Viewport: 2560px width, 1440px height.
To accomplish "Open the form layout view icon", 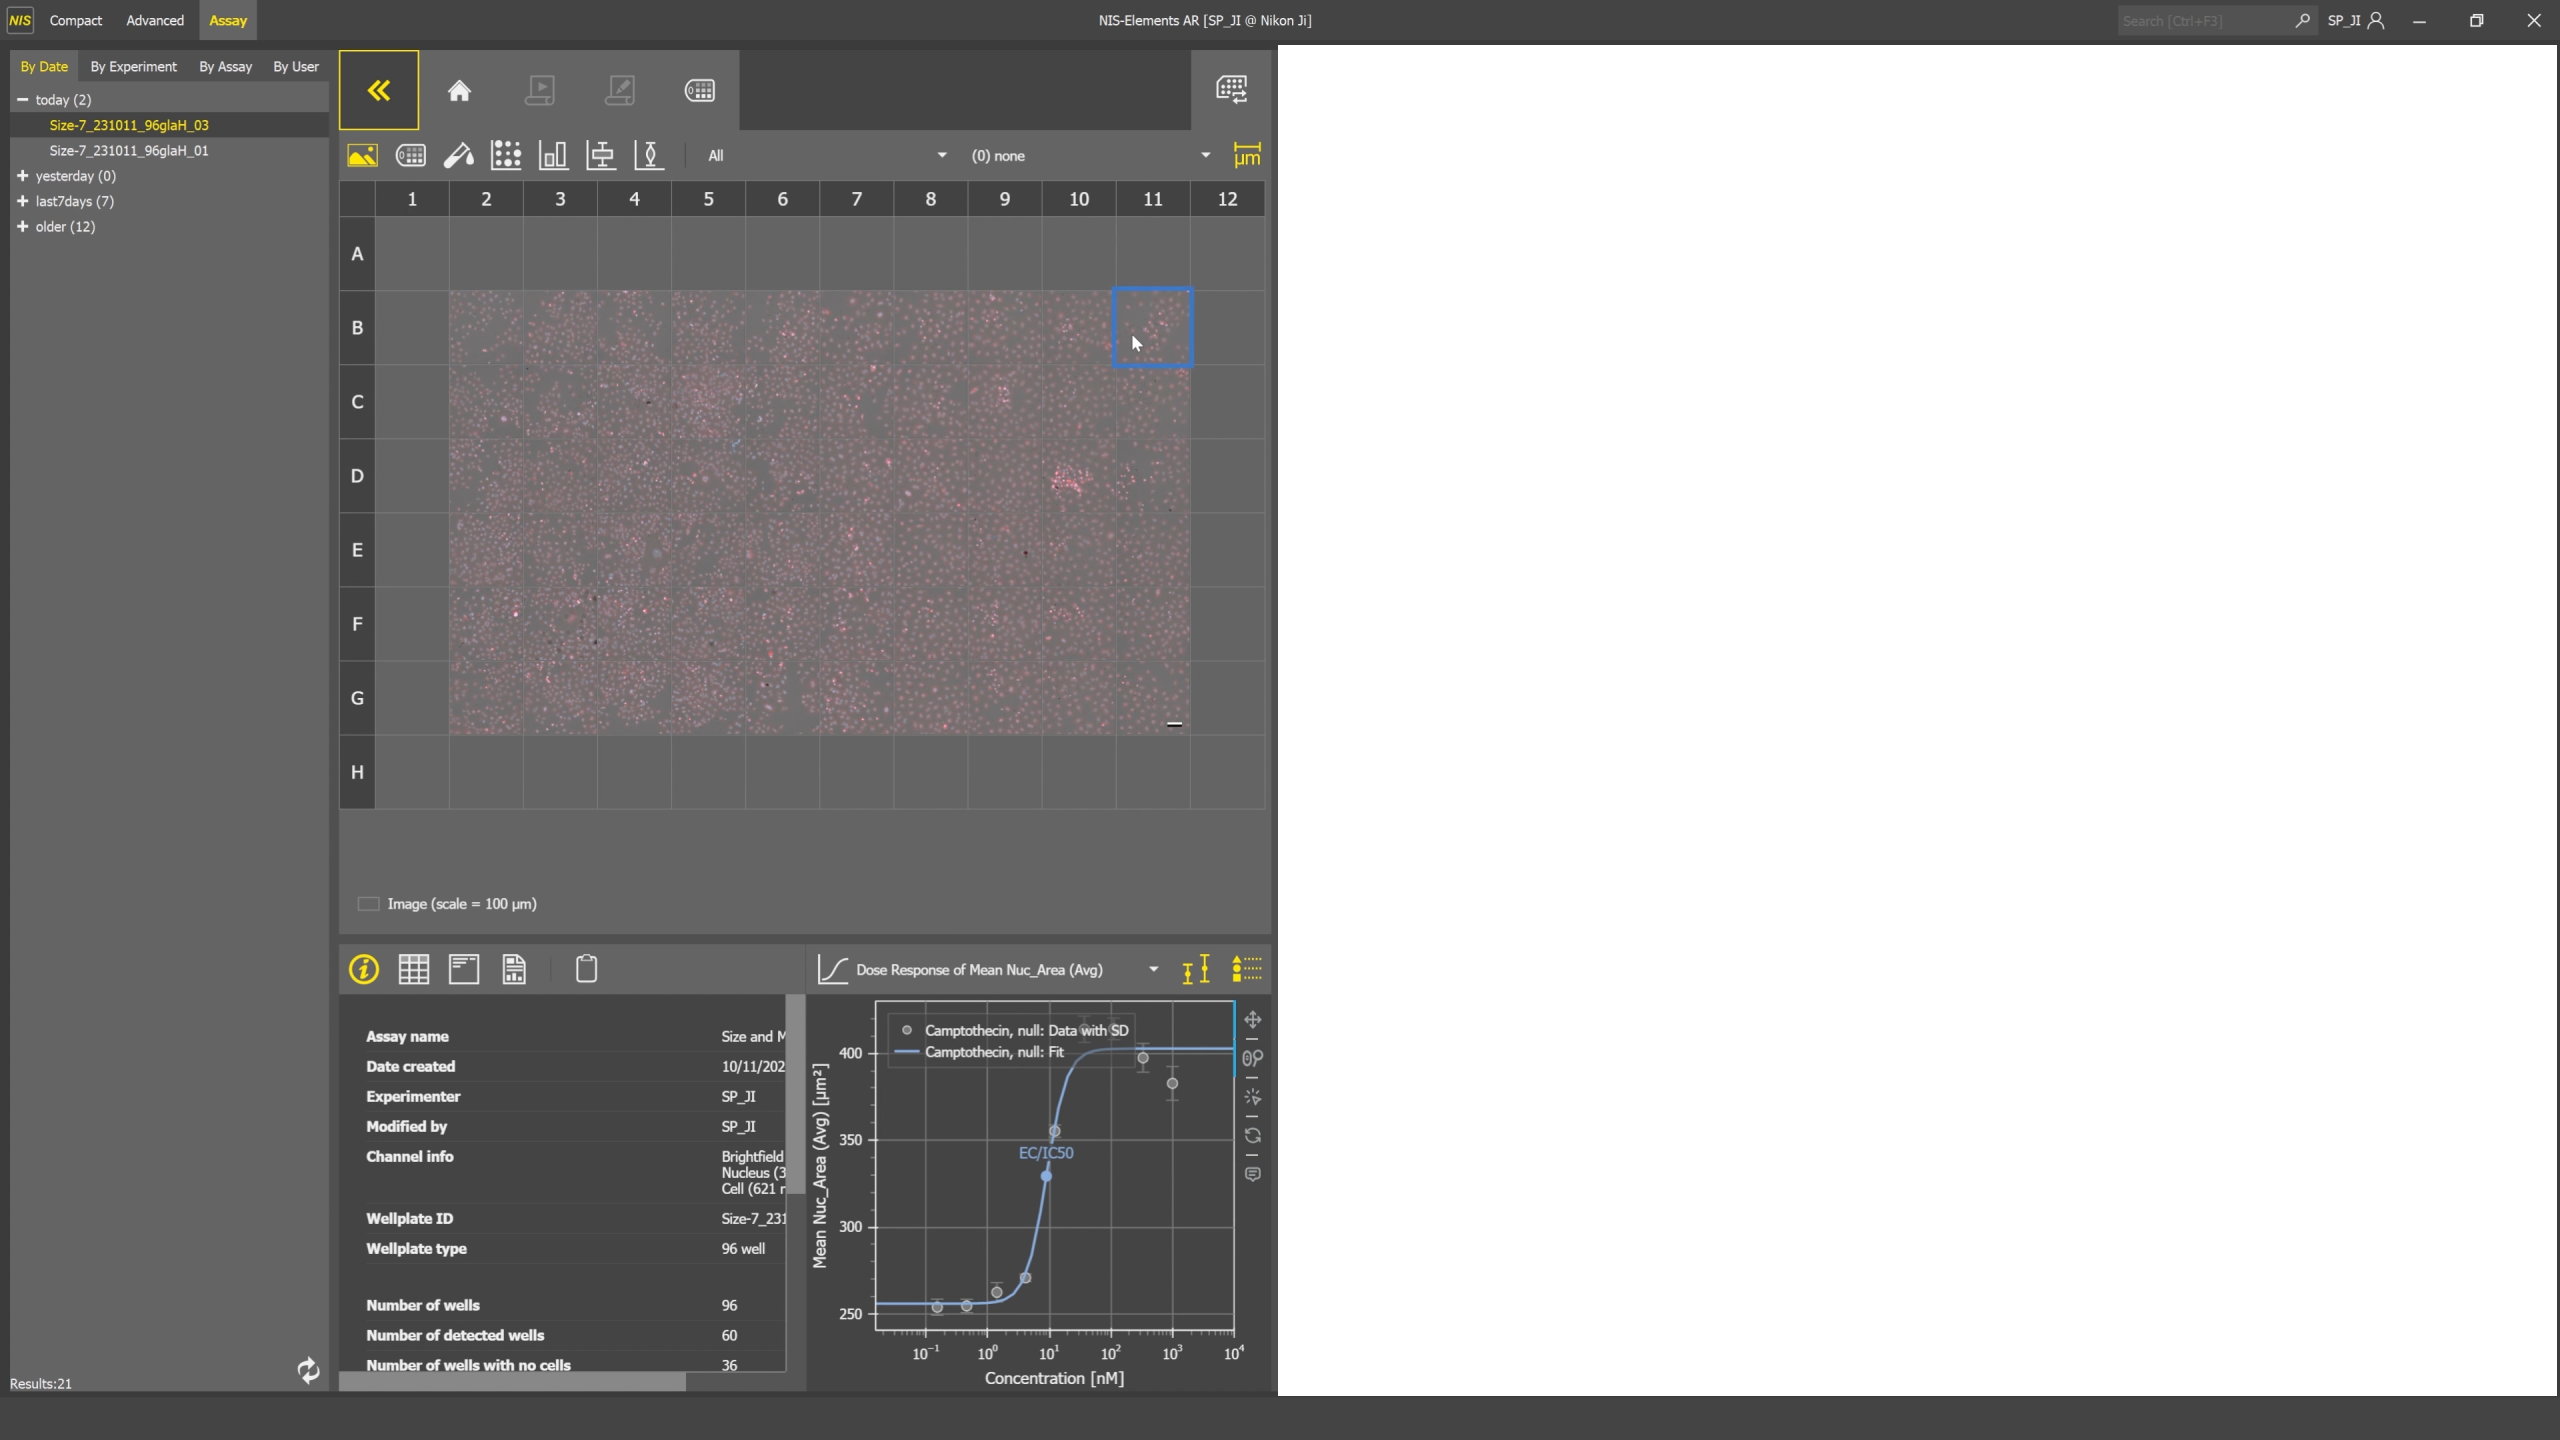I will (x=464, y=969).
